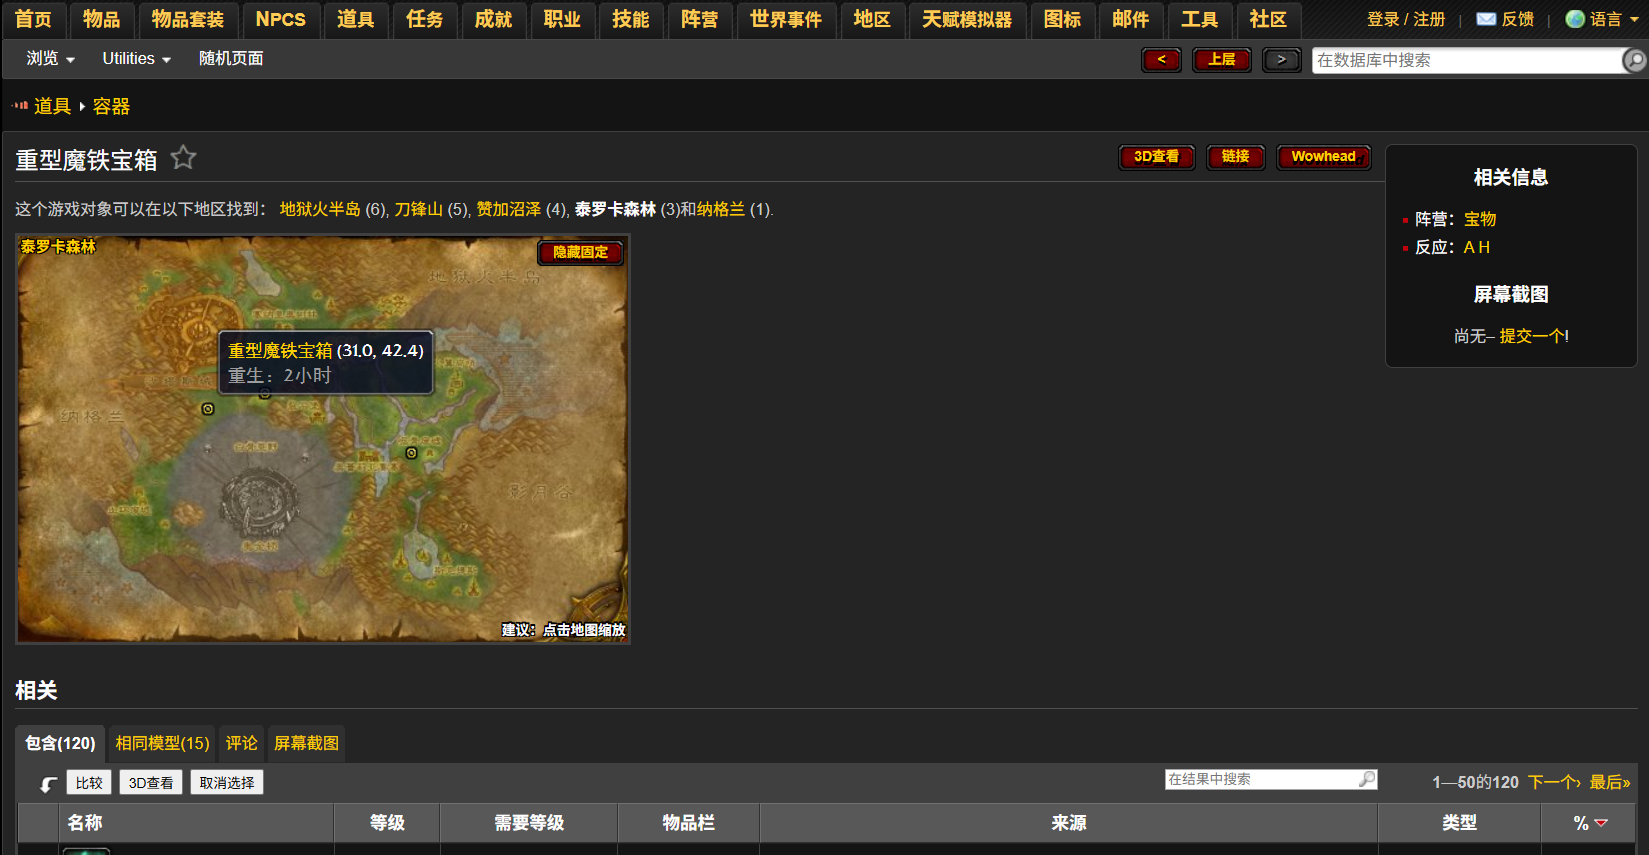Switch to the 屏幕截图 screenshots tab

point(306,743)
